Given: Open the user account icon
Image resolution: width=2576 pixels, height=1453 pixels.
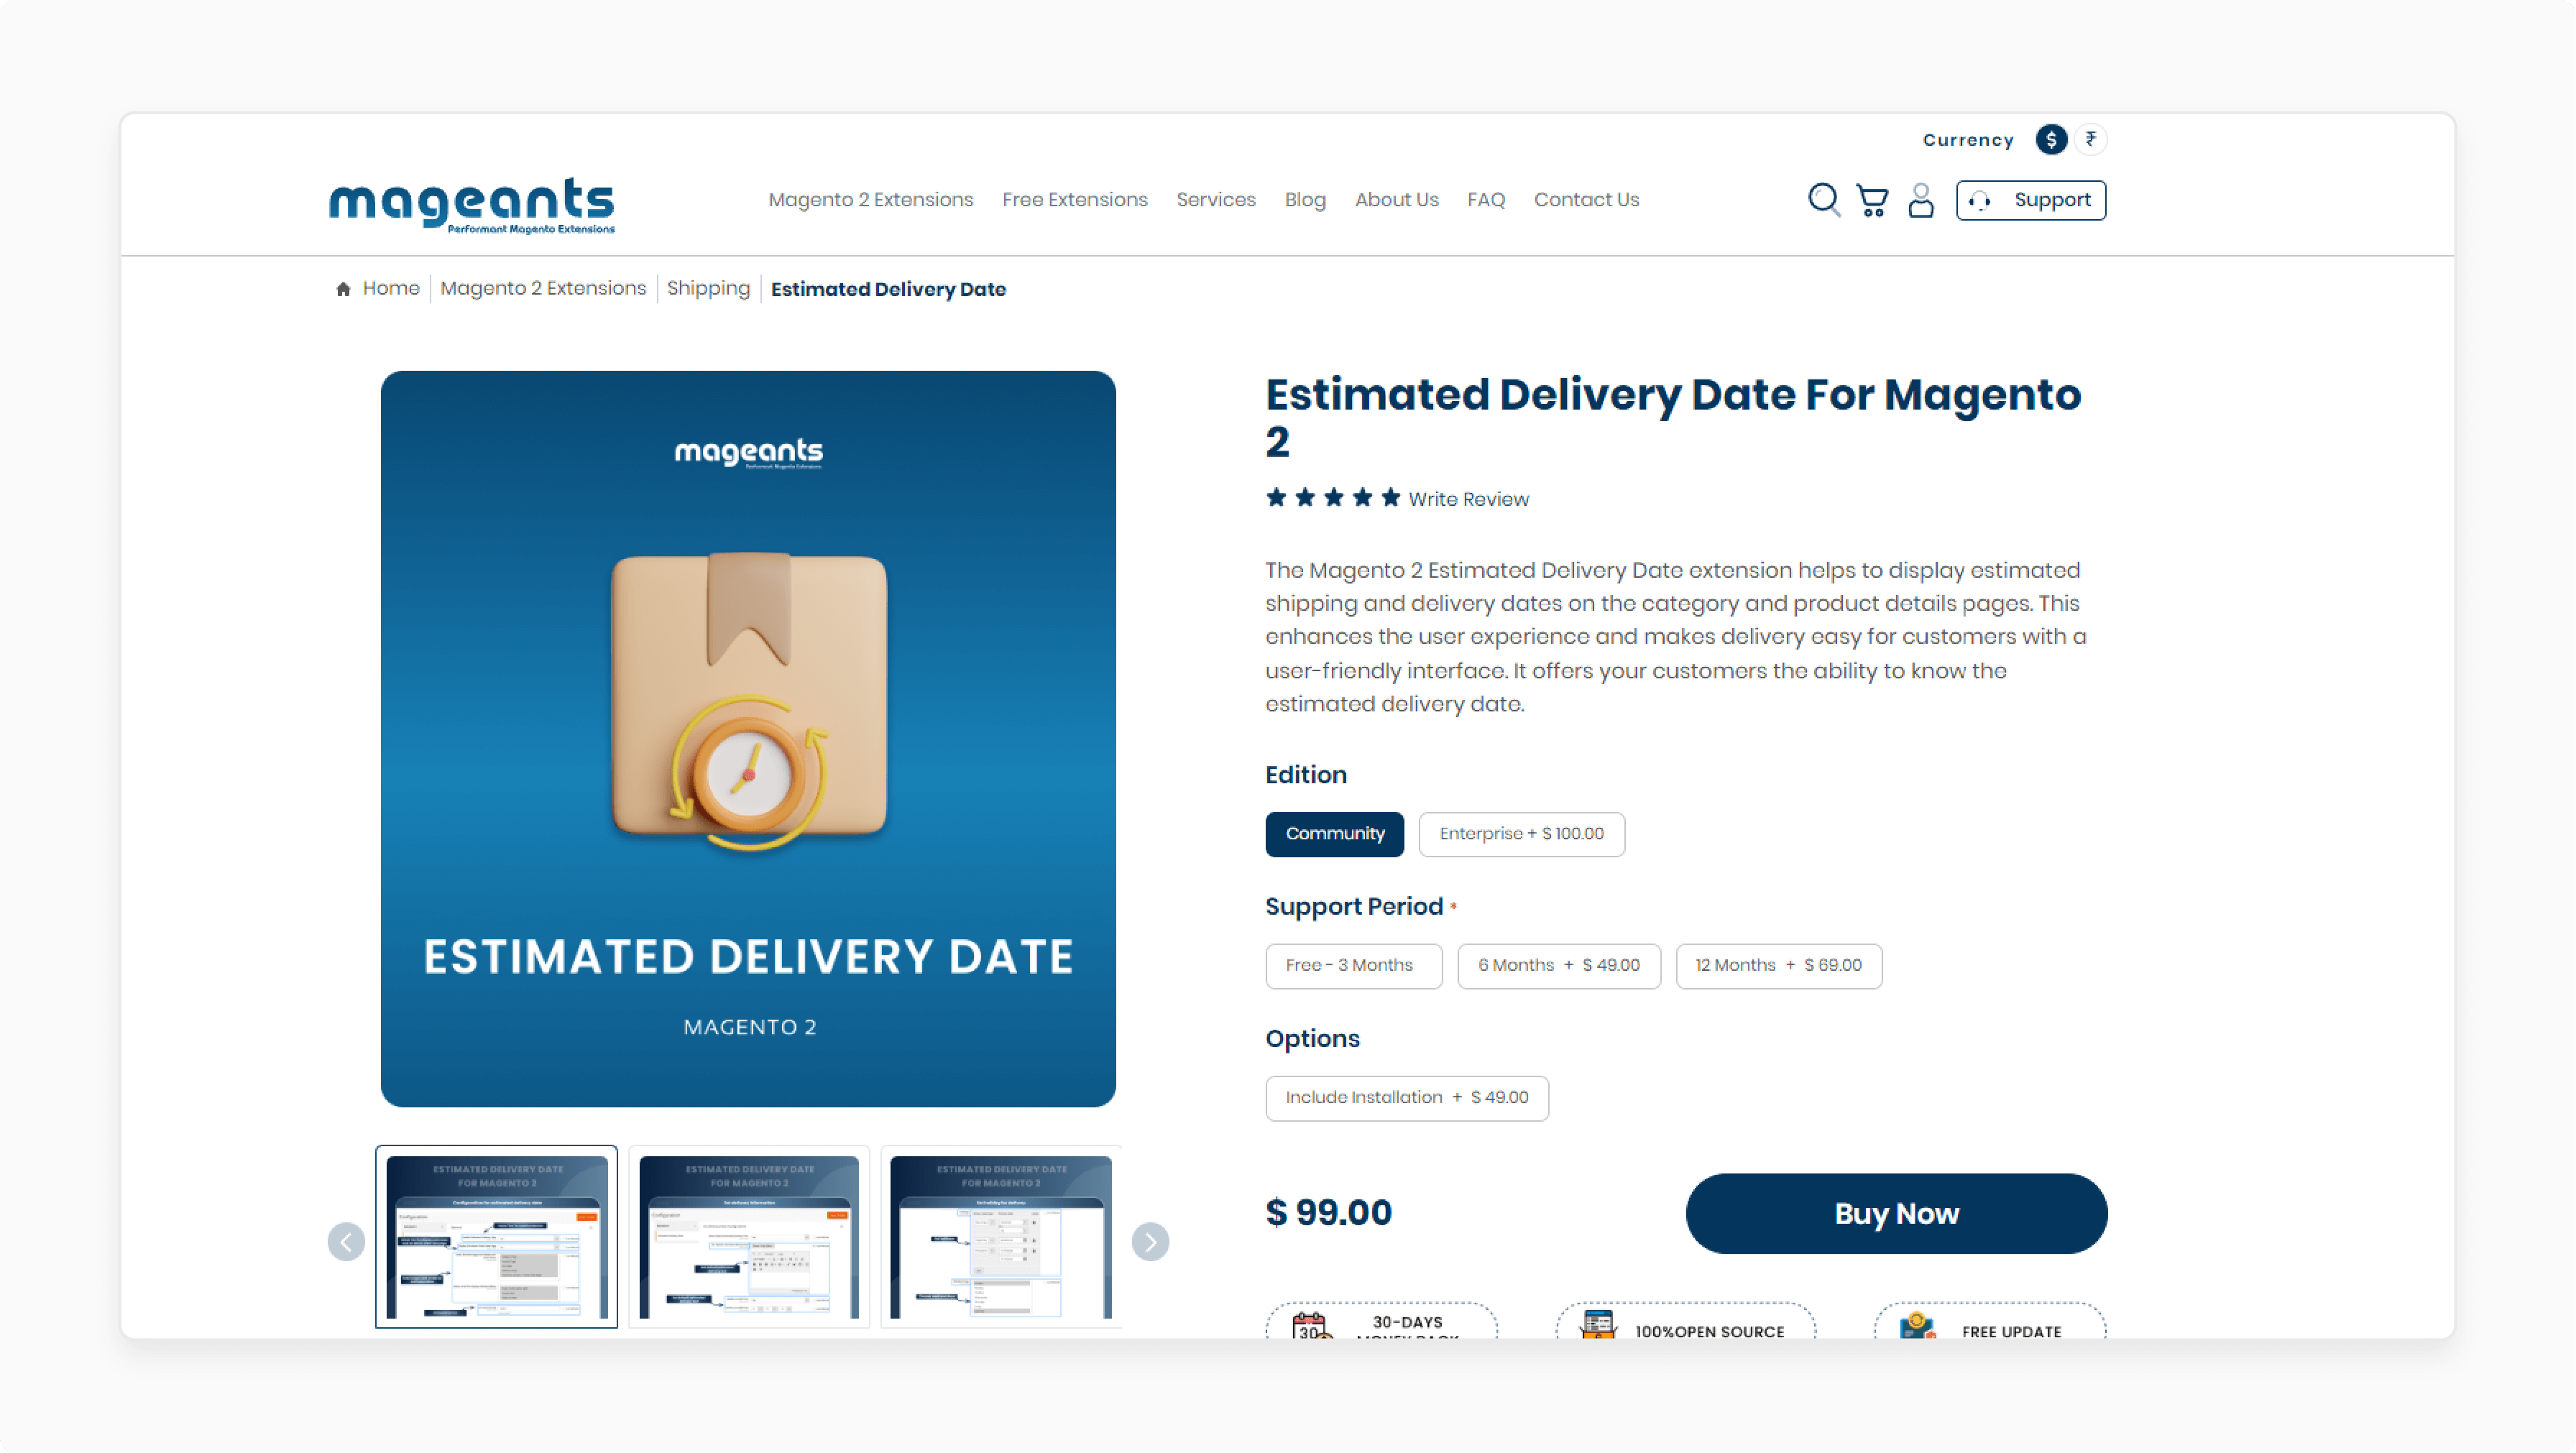Looking at the screenshot, I should pos(1920,200).
